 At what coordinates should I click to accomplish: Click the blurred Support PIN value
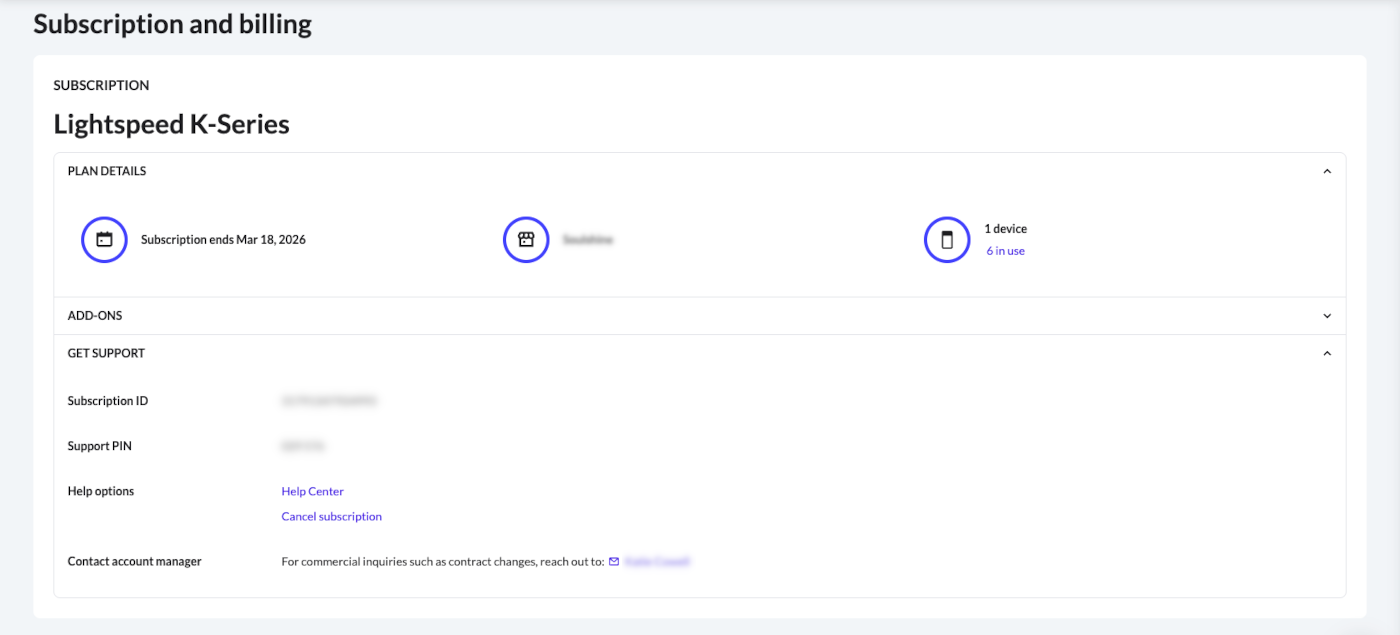(303, 446)
